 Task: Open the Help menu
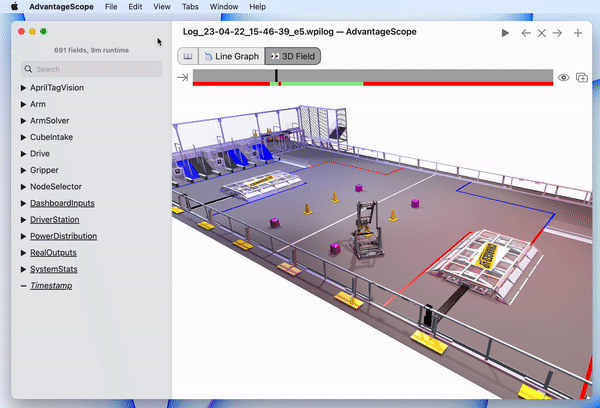258,7
